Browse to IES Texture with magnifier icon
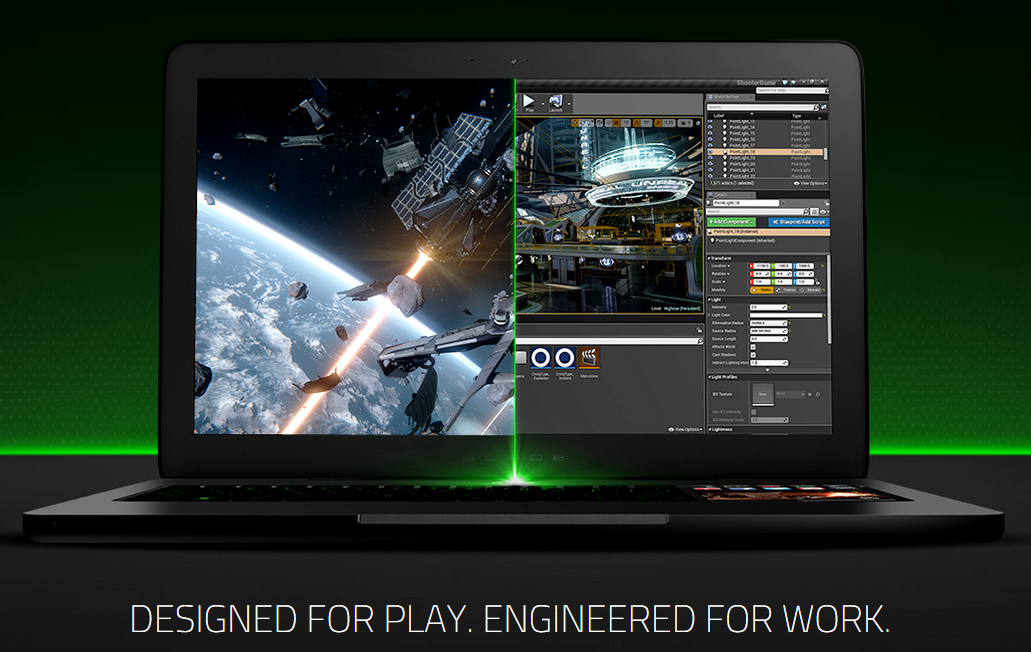Viewport: 1031px width, 652px height. coord(817,394)
